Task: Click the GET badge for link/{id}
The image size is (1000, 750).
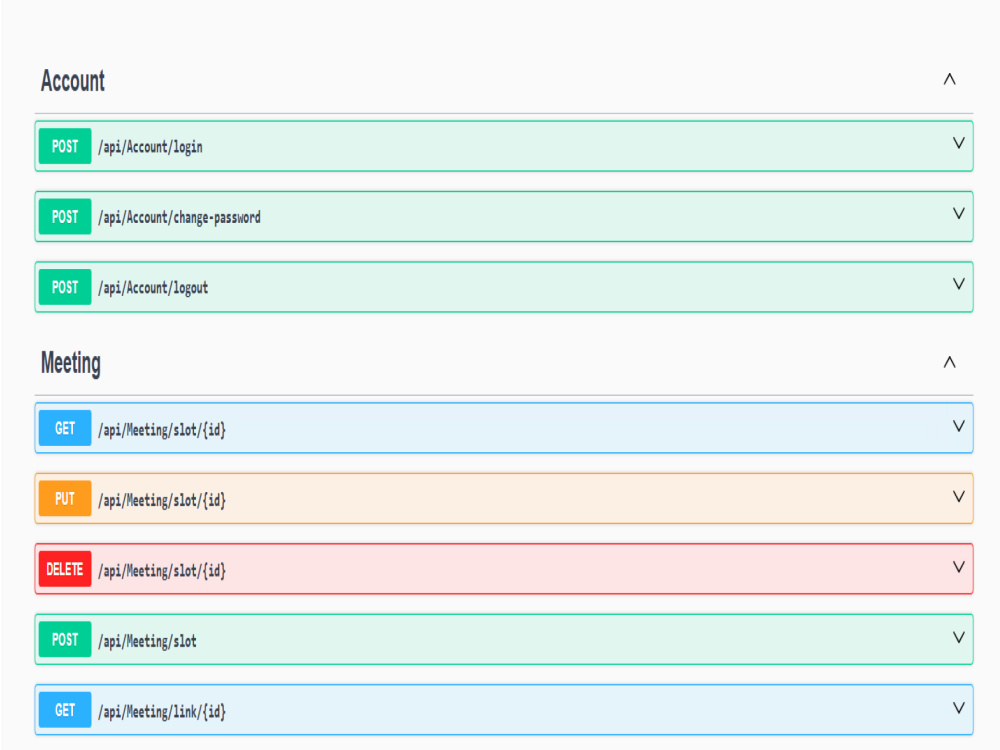Action: 65,710
